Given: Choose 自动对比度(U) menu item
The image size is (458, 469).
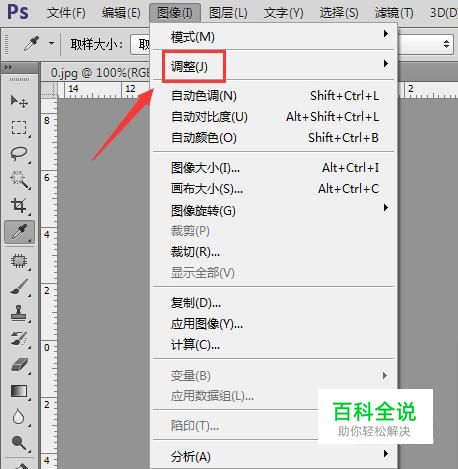Looking at the screenshot, I should [x=273, y=117].
